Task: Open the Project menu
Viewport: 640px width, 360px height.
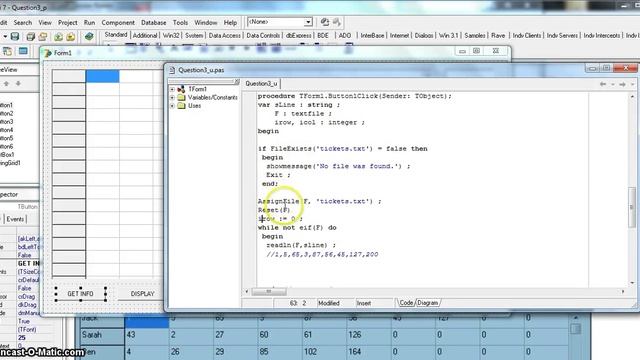Action: coord(67,22)
